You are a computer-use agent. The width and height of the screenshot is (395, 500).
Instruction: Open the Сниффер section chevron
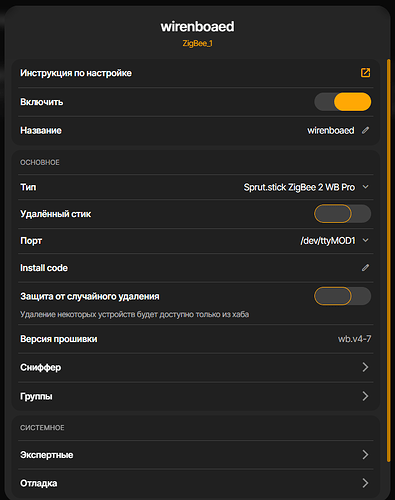365,367
